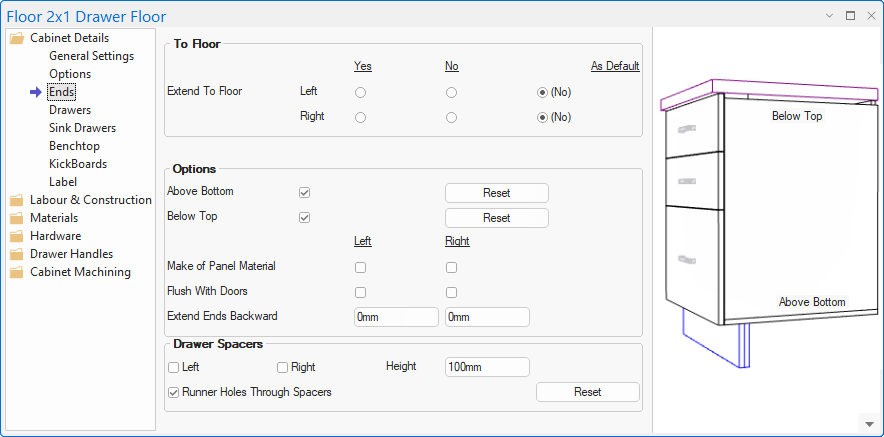Image resolution: width=884 pixels, height=437 pixels.
Task: Click the blue arrow beside Ends
Action: click(37, 92)
